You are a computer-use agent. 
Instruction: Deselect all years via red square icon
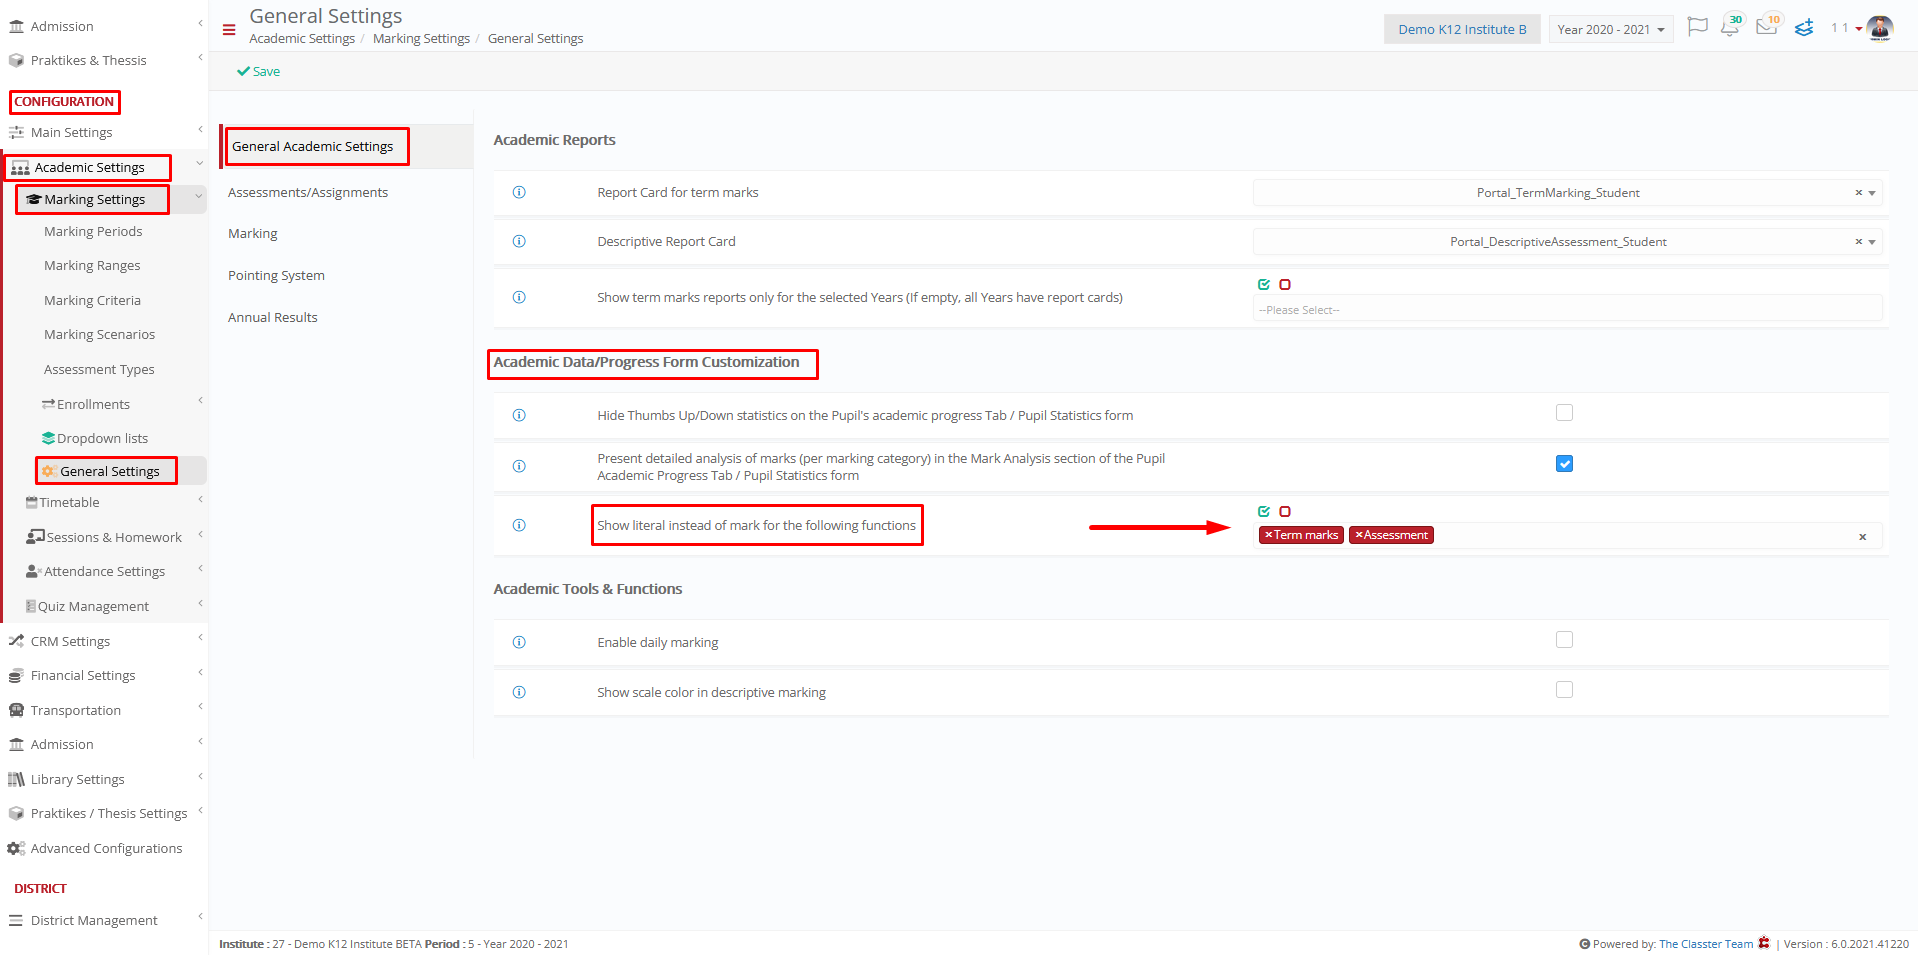click(x=1285, y=285)
